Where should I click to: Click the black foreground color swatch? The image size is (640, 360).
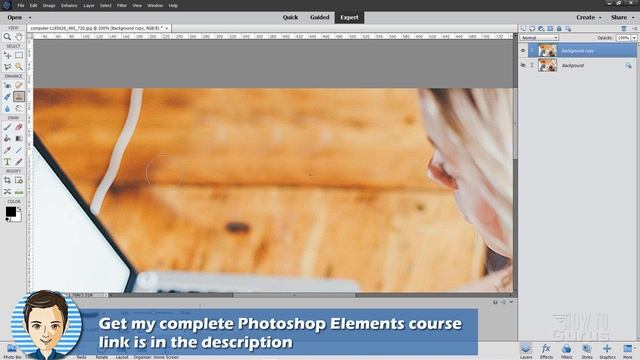point(11,211)
